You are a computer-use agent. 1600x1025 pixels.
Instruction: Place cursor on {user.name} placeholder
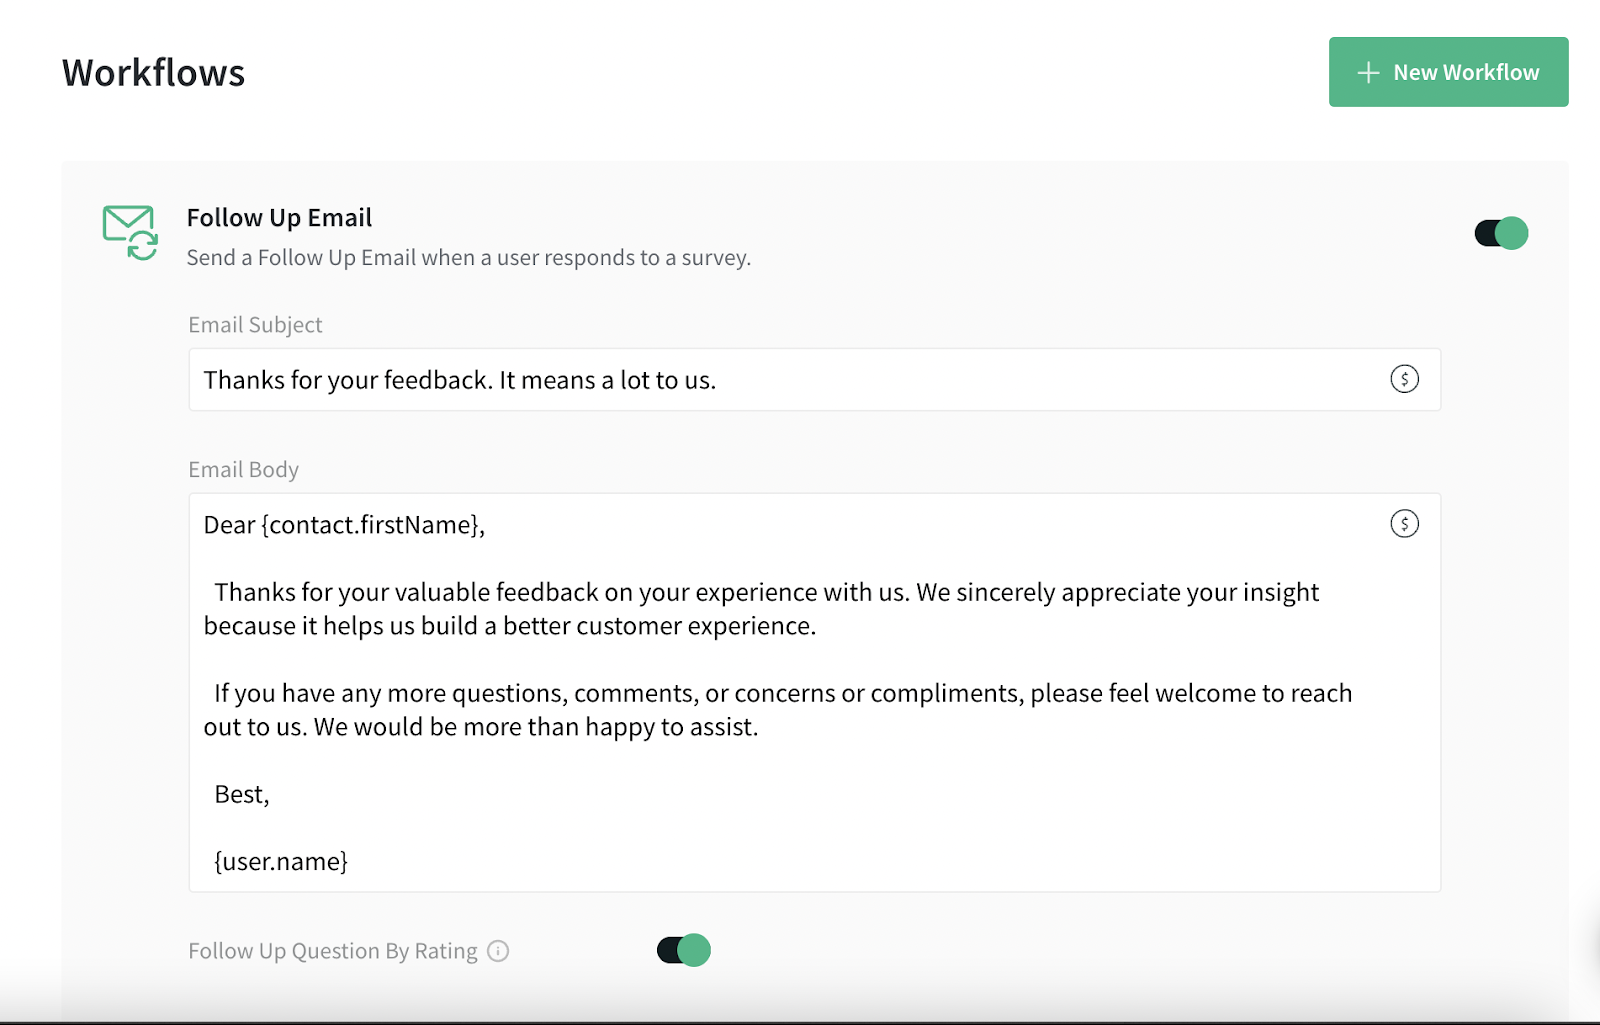(x=281, y=862)
